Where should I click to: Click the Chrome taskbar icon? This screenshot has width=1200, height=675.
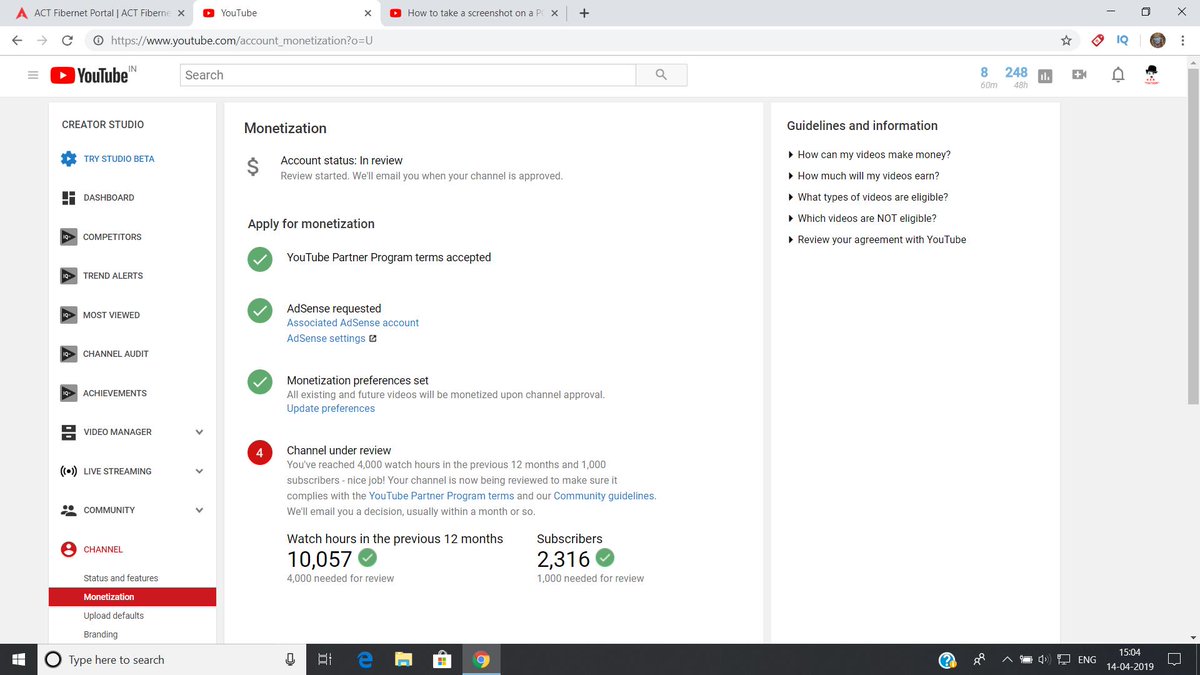[481, 660]
